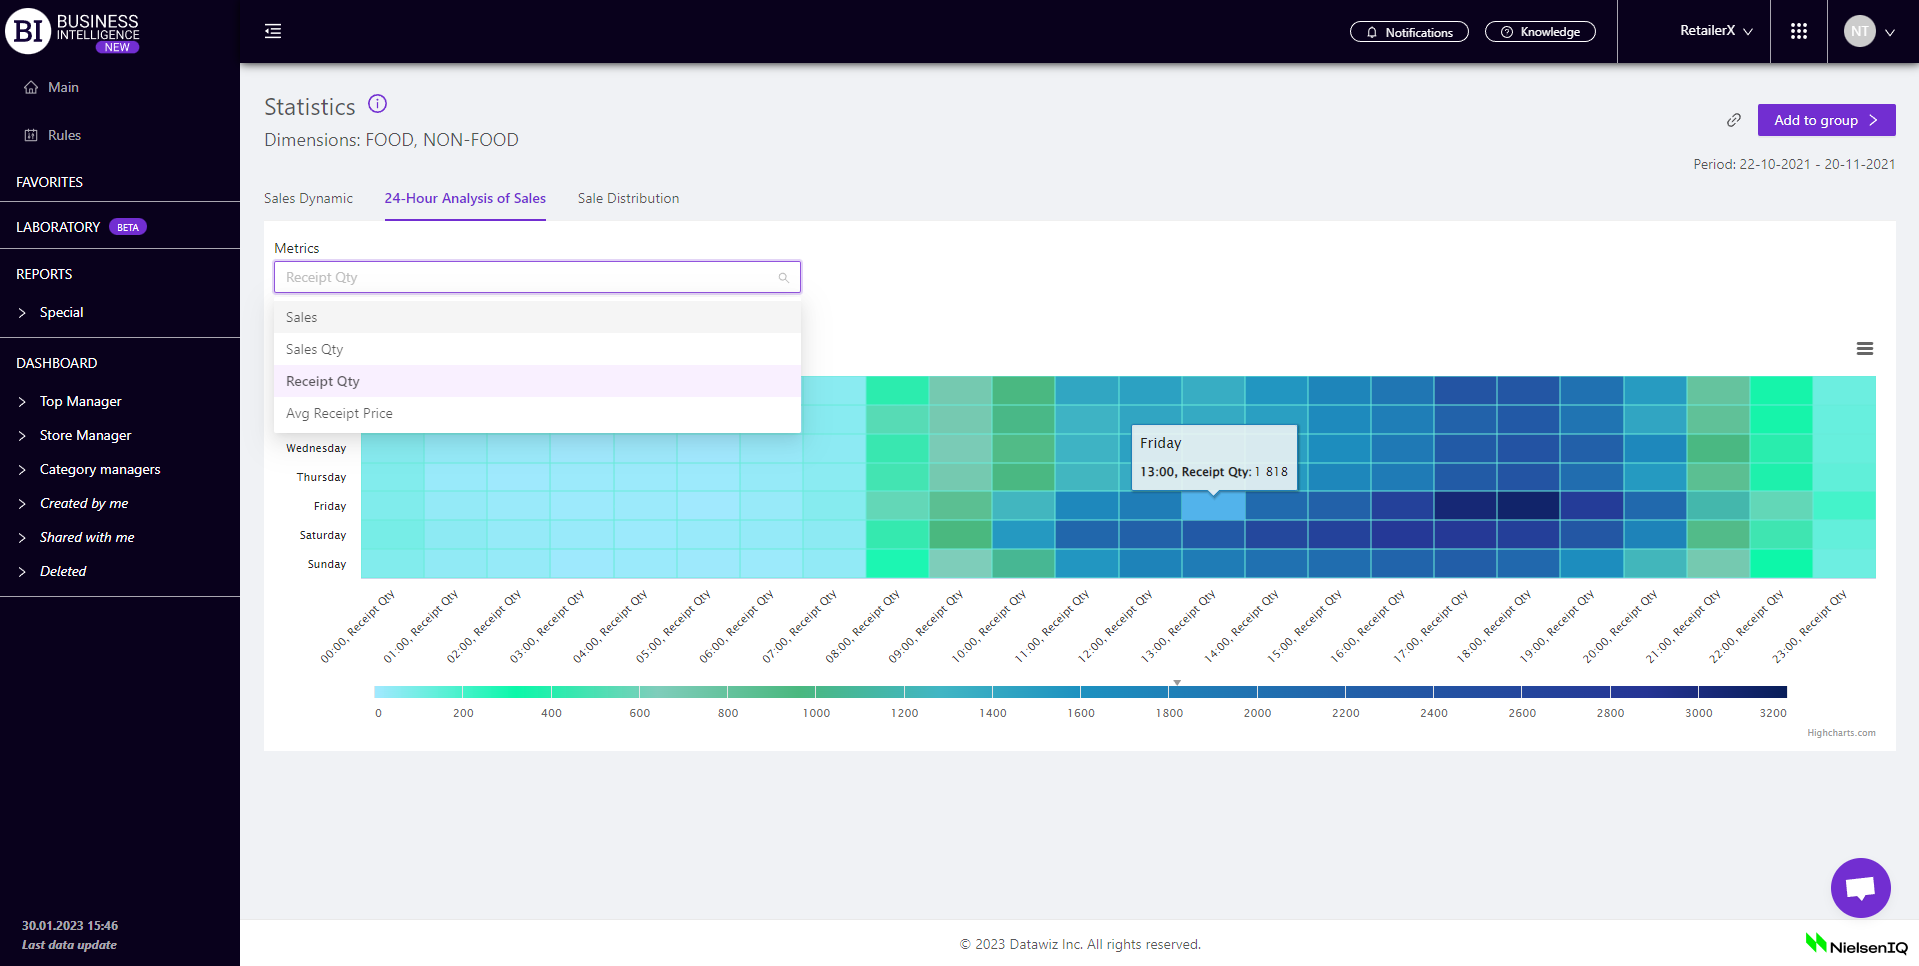
Task: Open the chart context menu icon
Action: click(x=1864, y=349)
